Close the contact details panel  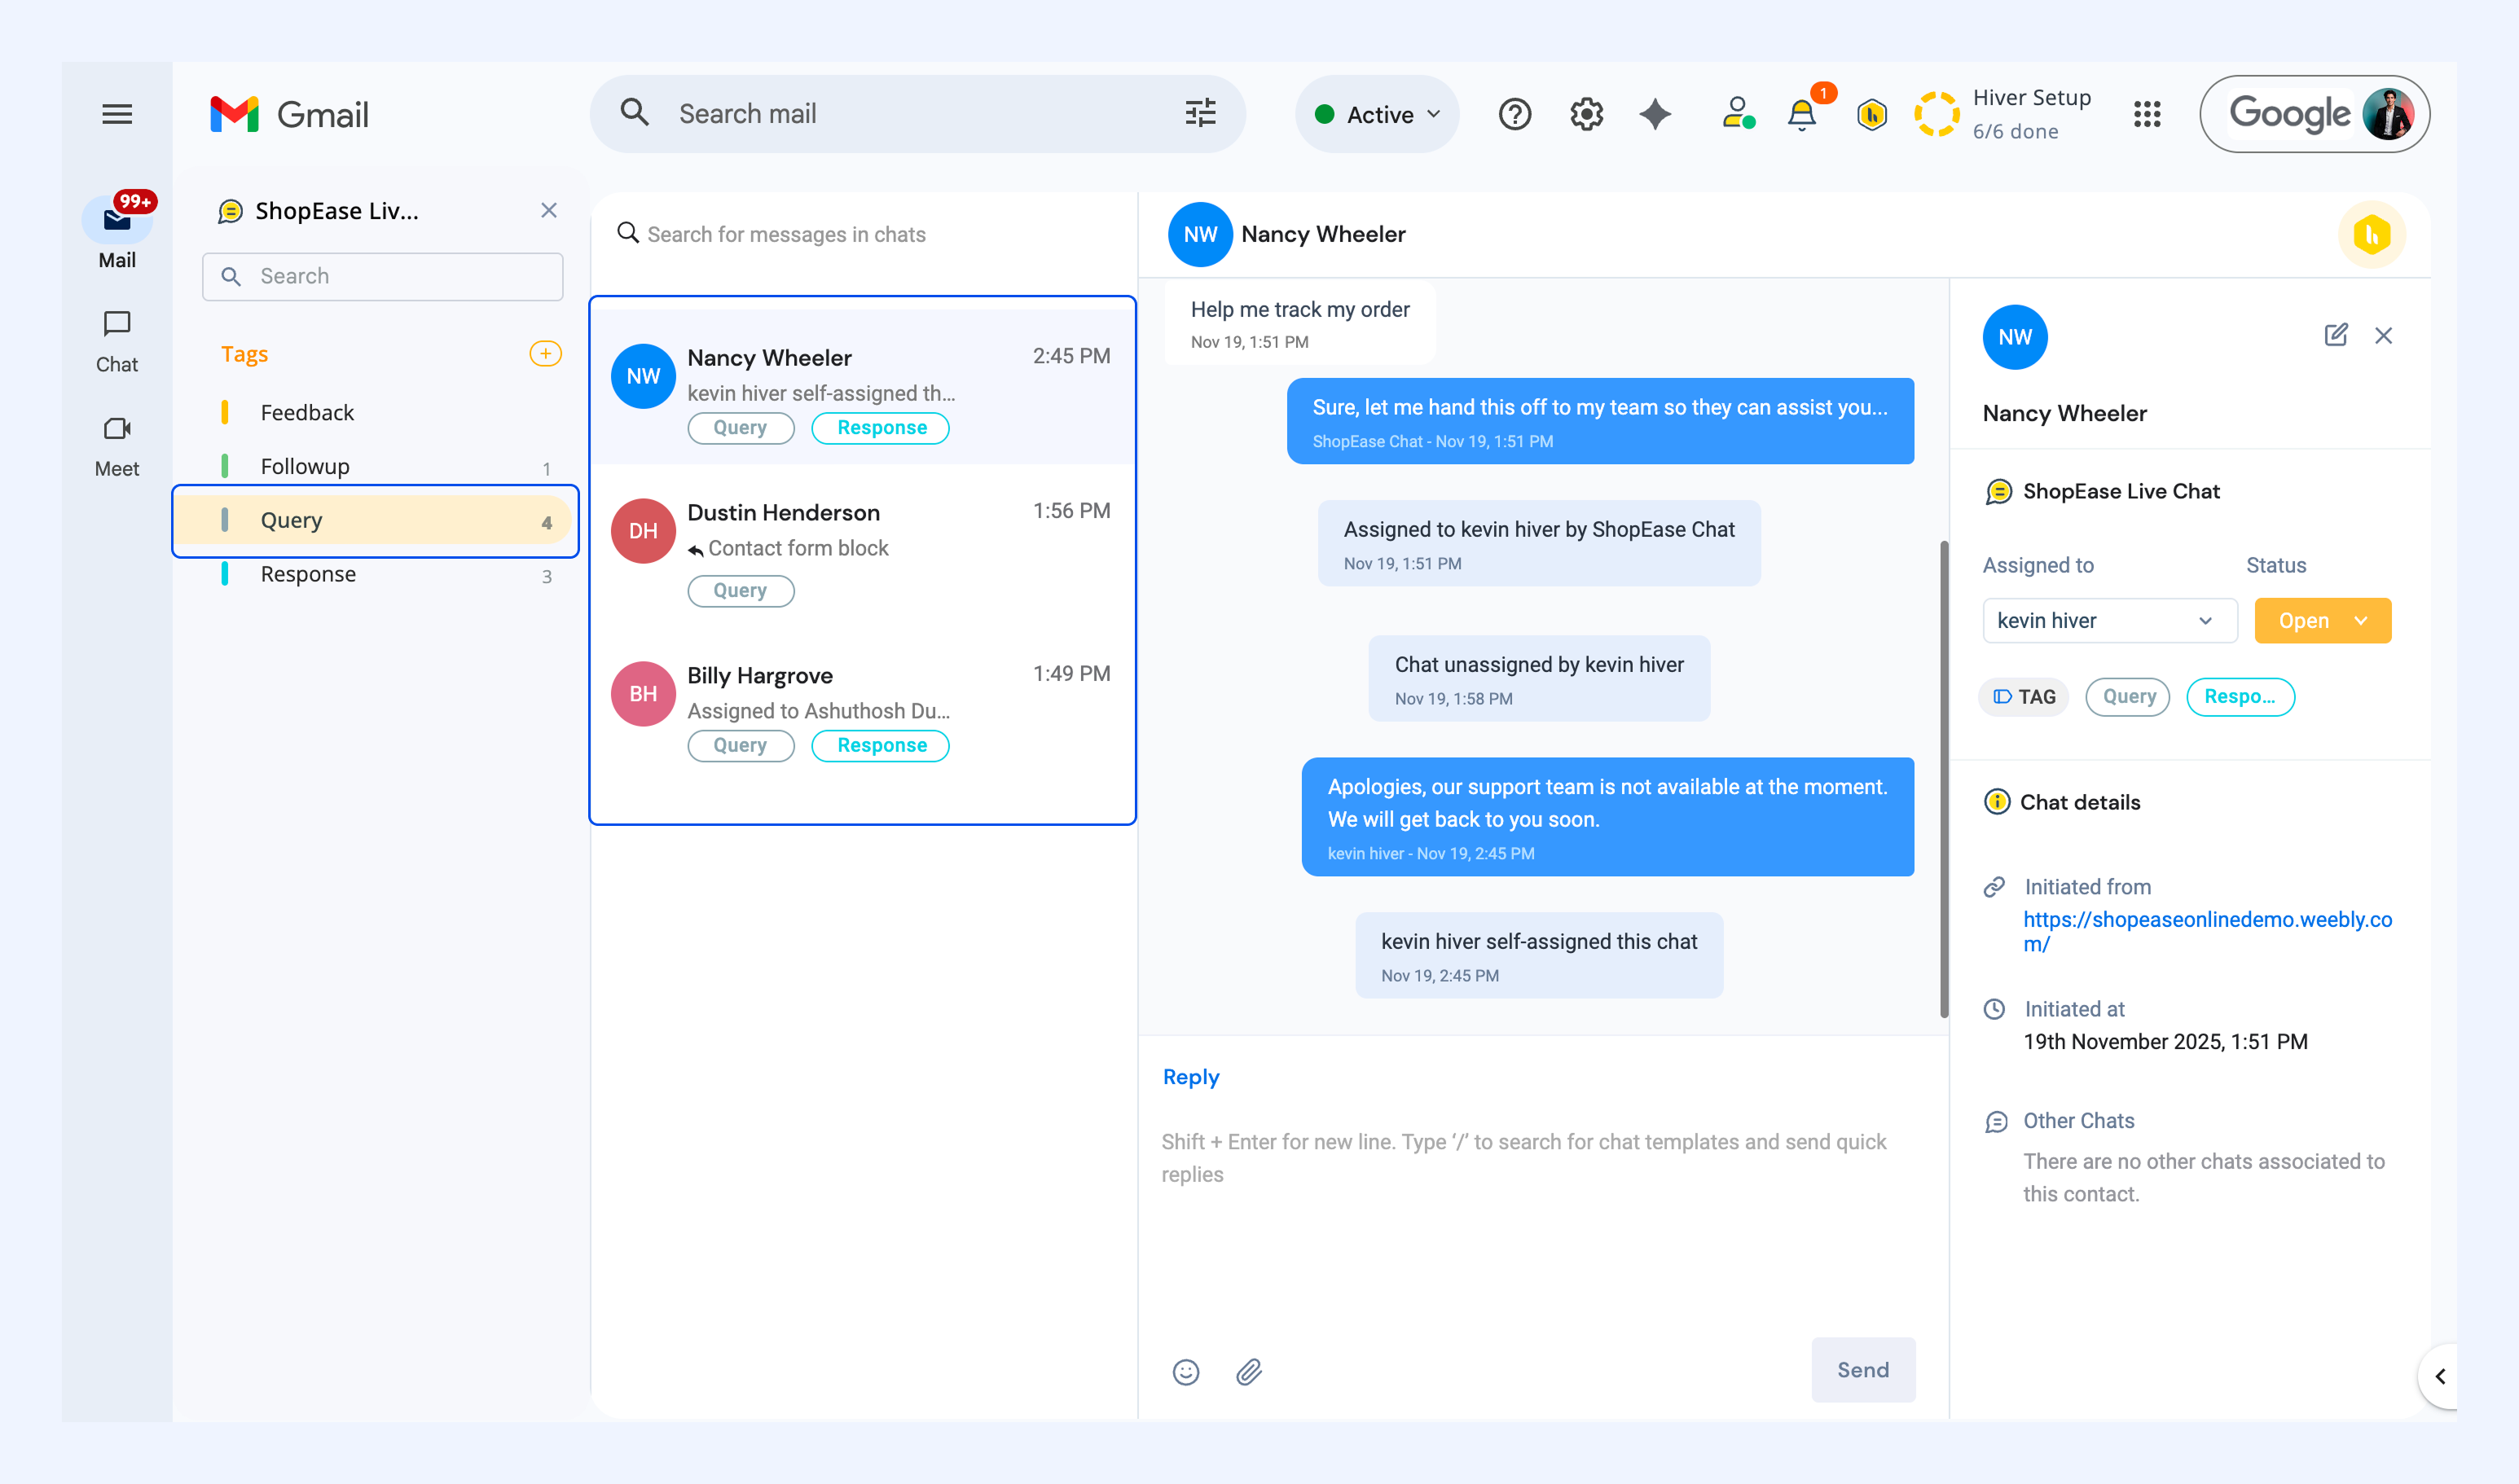pos(2384,335)
